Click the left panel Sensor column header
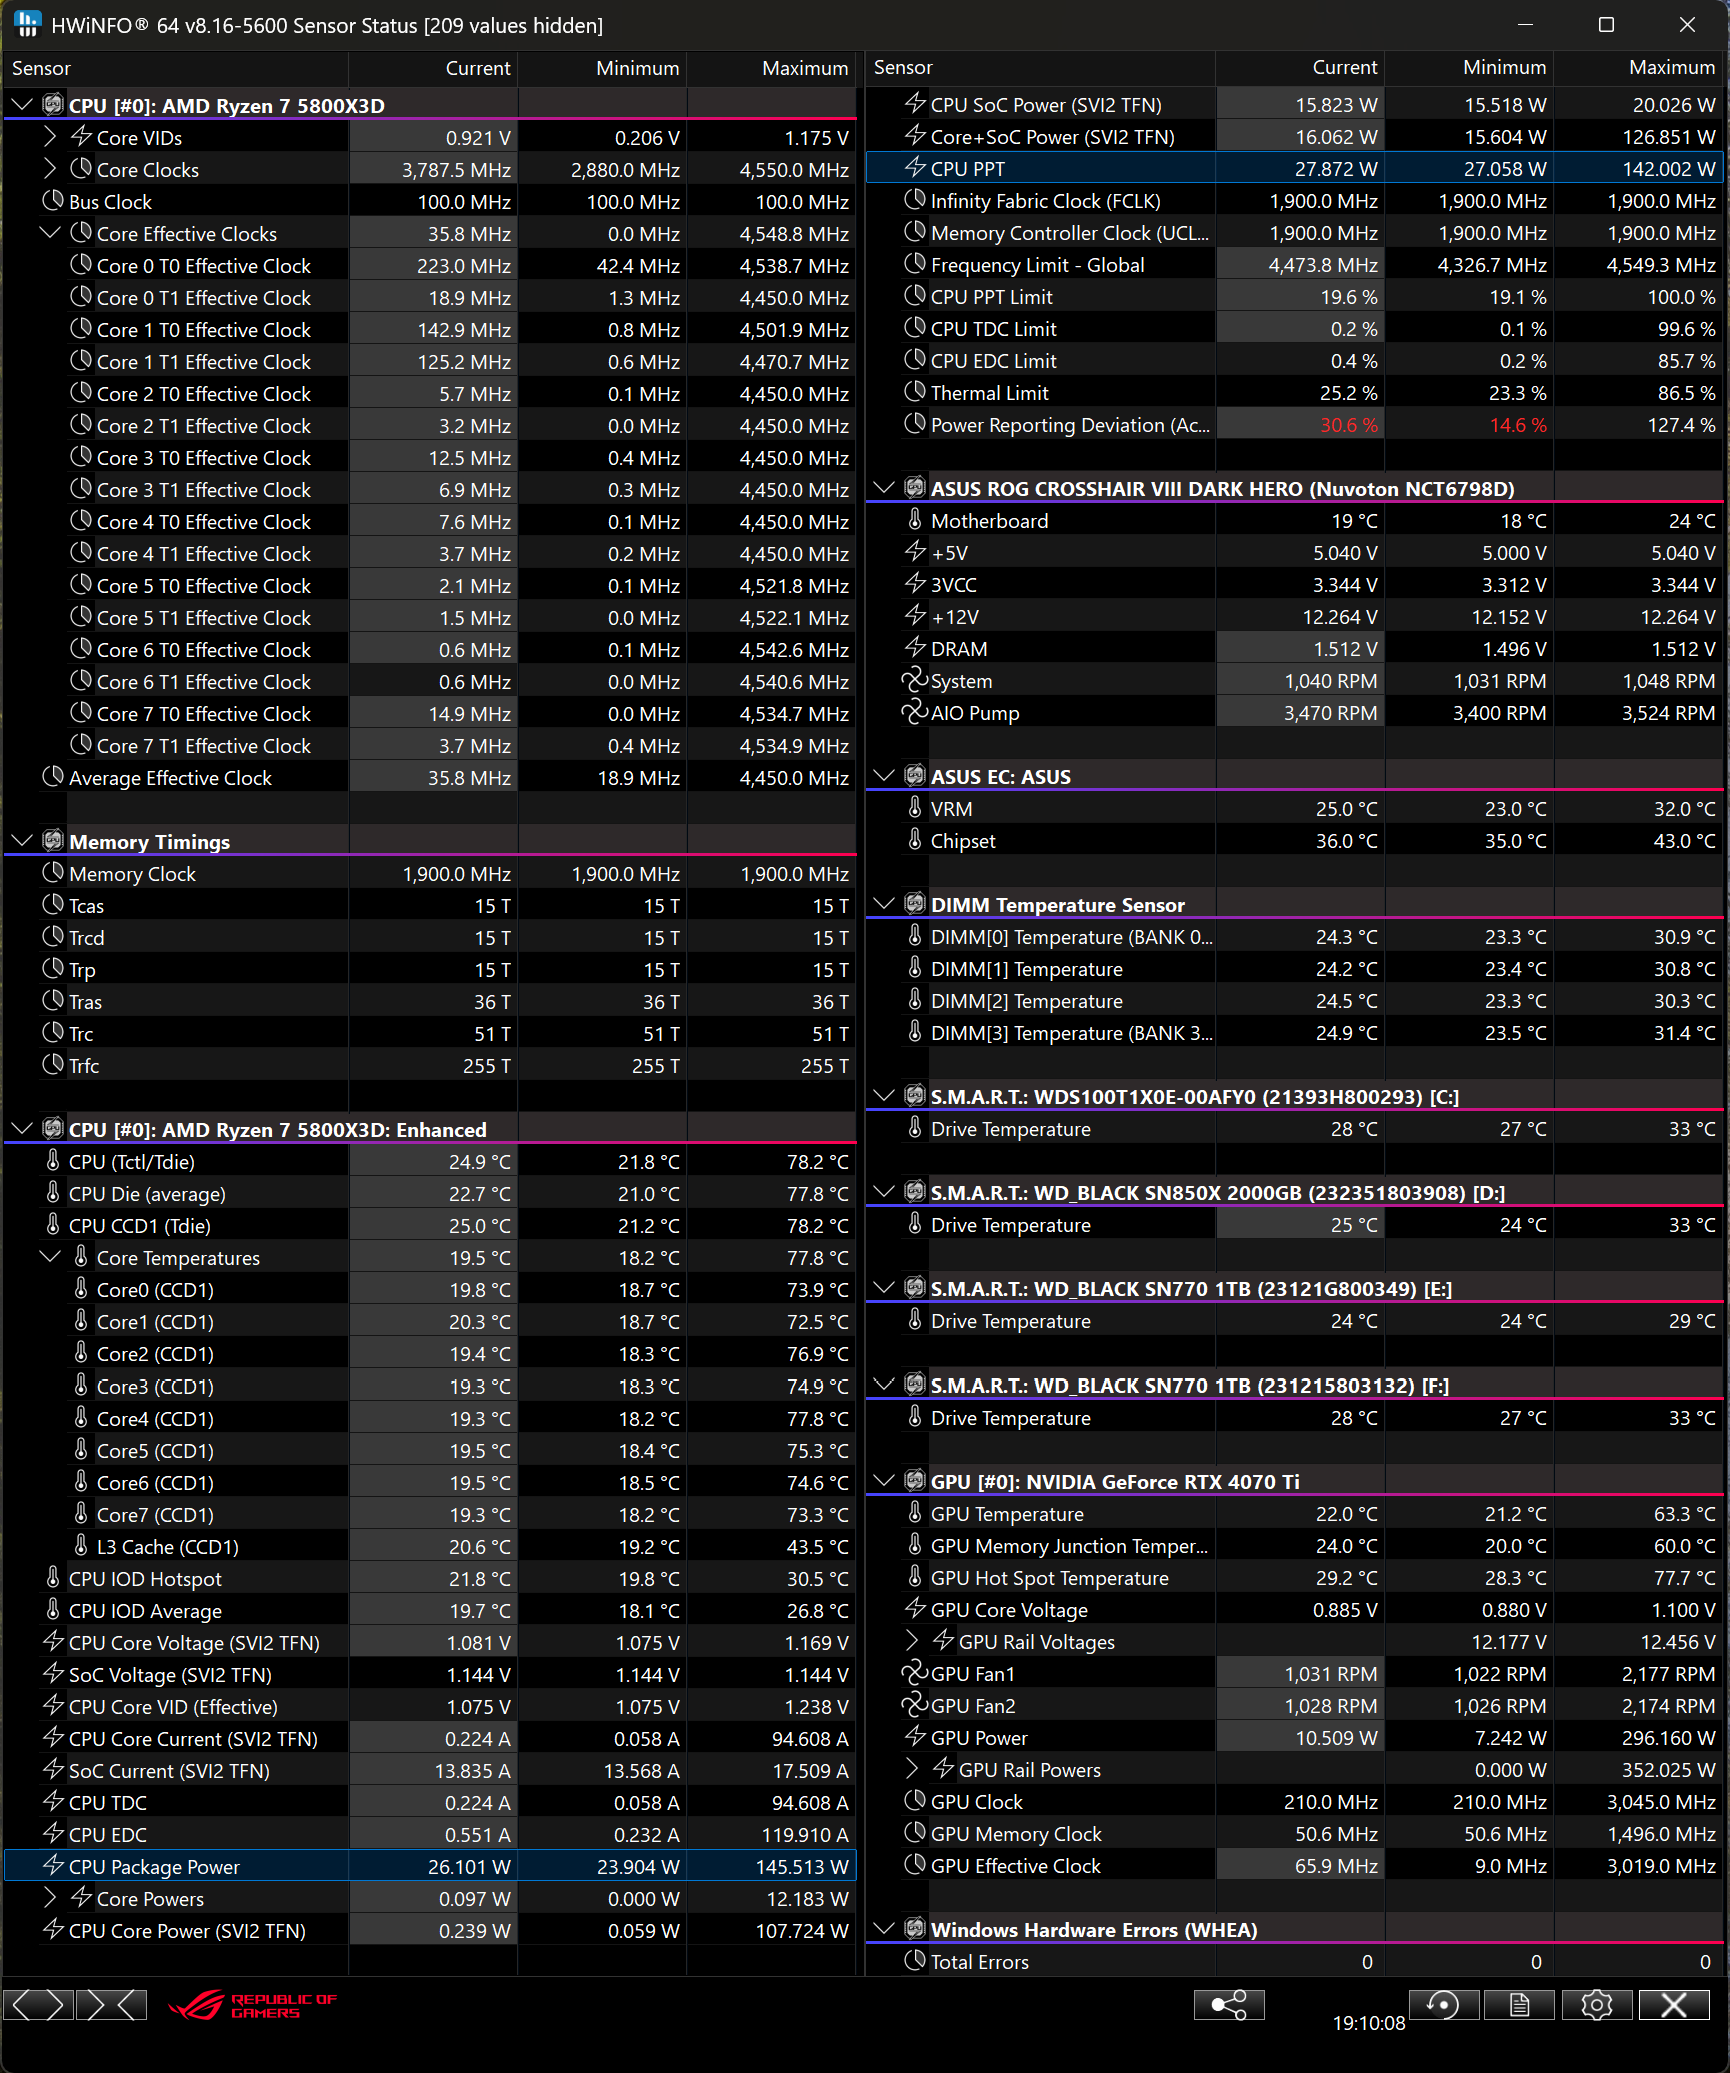The image size is (1730, 2073). tap(176, 68)
